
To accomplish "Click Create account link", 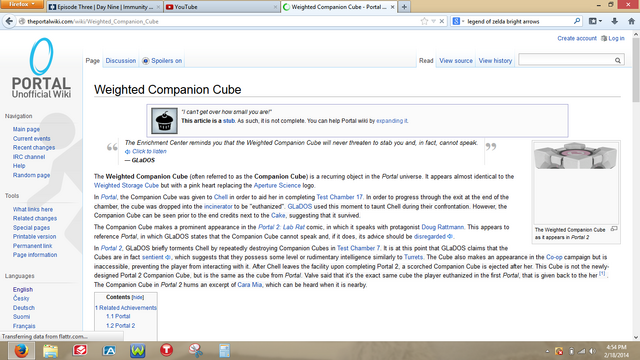I will (x=577, y=38).
